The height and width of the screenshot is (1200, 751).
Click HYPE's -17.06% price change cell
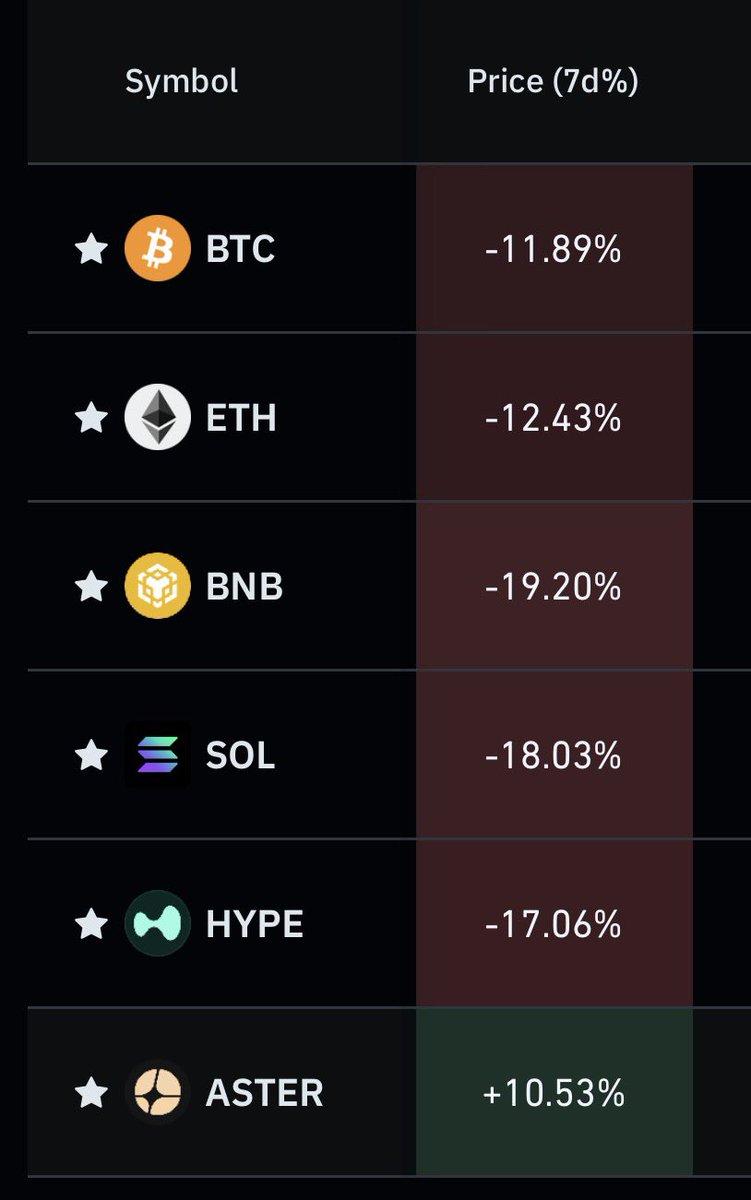[x=554, y=924]
